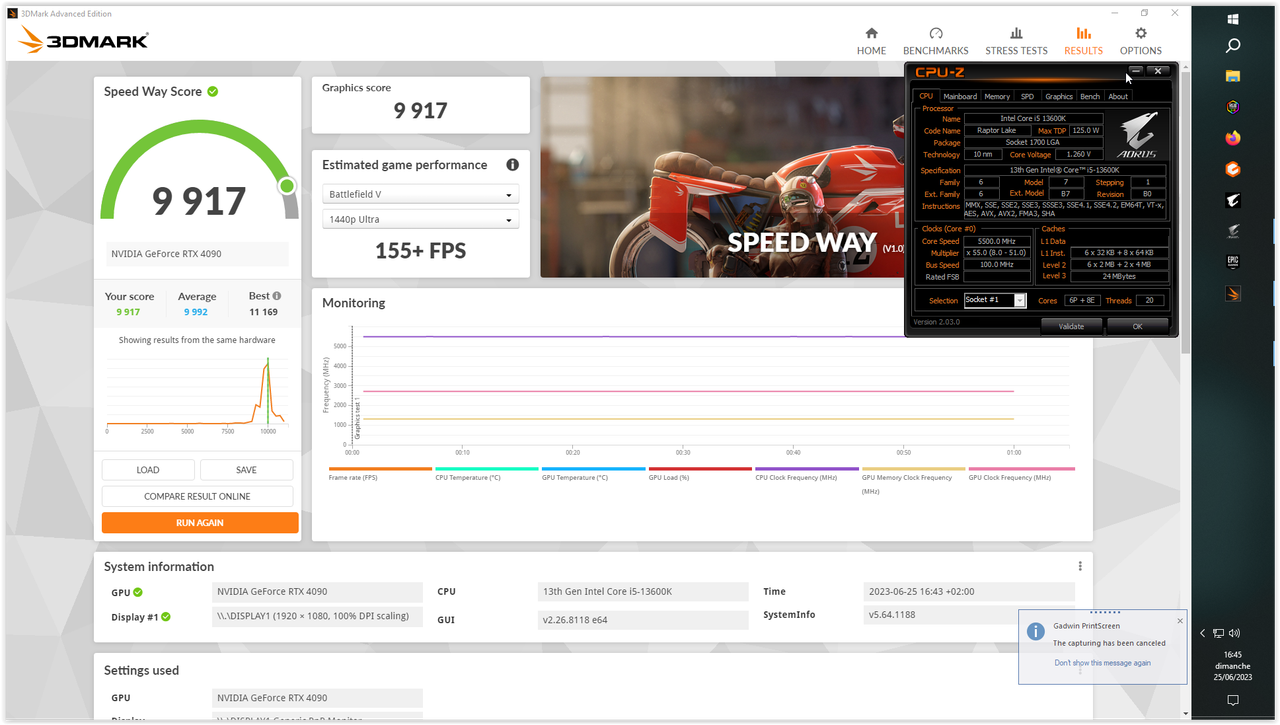Open the Epic Games Launcher taskbar icon
Screen dimensions: 1280x725
click(x=1233, y=263)
